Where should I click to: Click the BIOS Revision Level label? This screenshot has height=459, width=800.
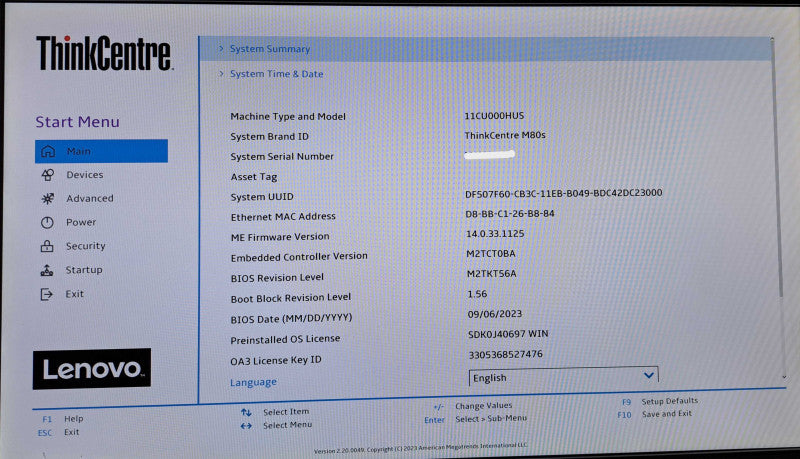tap(277, 278)
